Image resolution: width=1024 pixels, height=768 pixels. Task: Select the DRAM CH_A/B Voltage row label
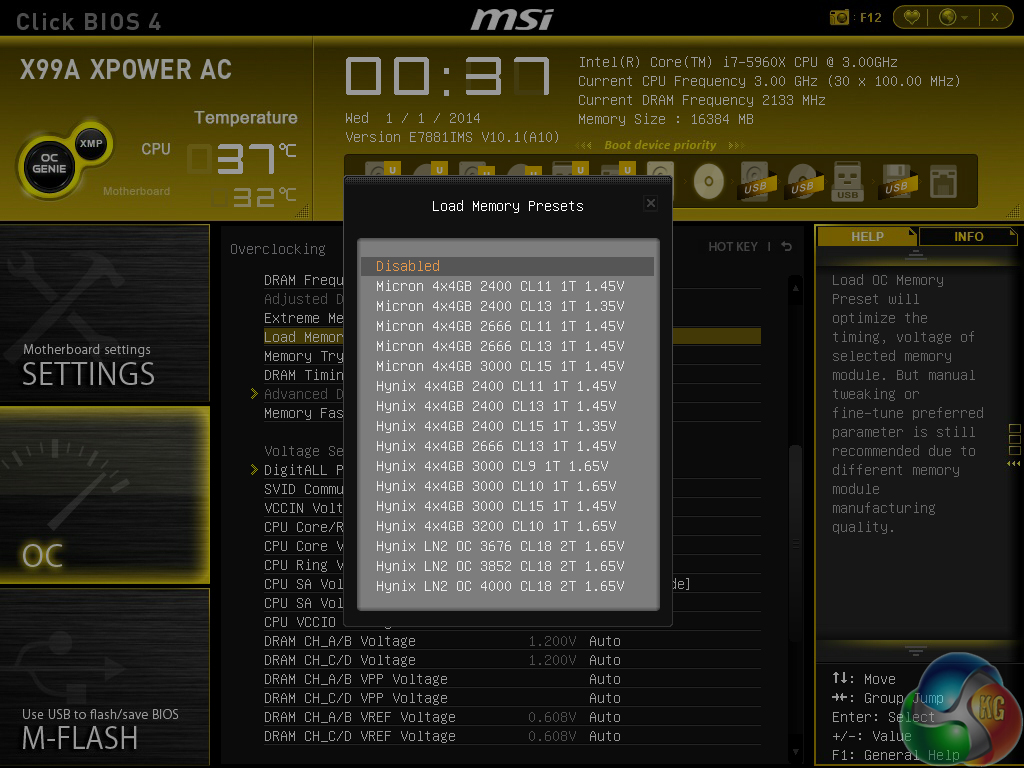point(340,641)
